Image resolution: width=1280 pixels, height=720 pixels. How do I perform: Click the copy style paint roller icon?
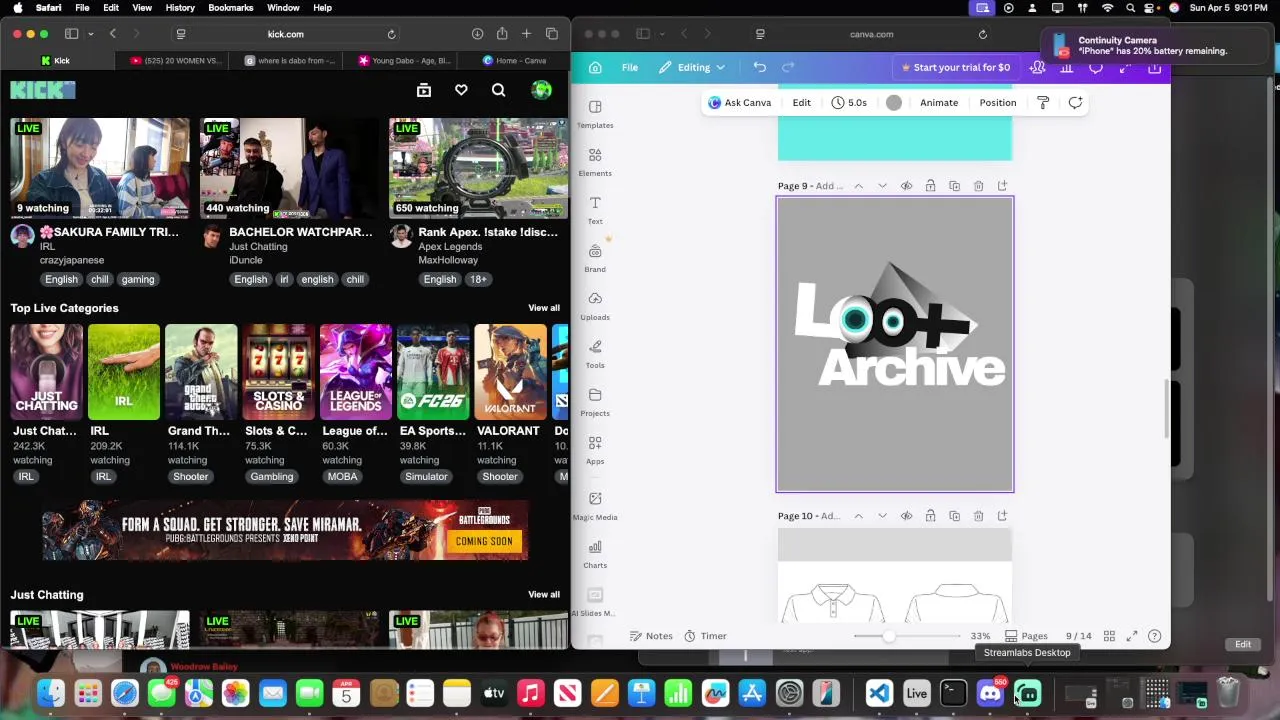1043,102
